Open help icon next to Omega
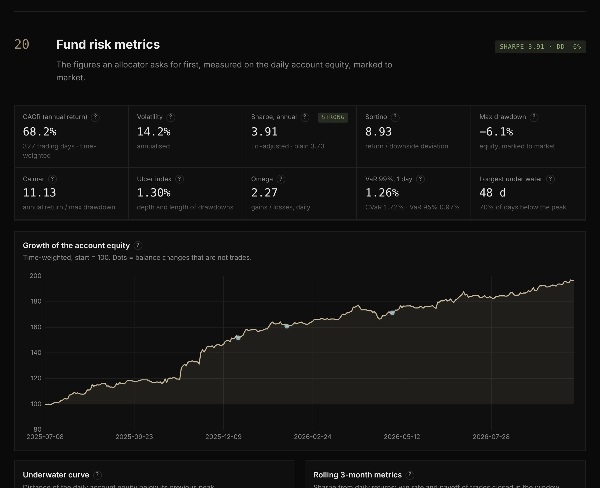 coord(281,179)
